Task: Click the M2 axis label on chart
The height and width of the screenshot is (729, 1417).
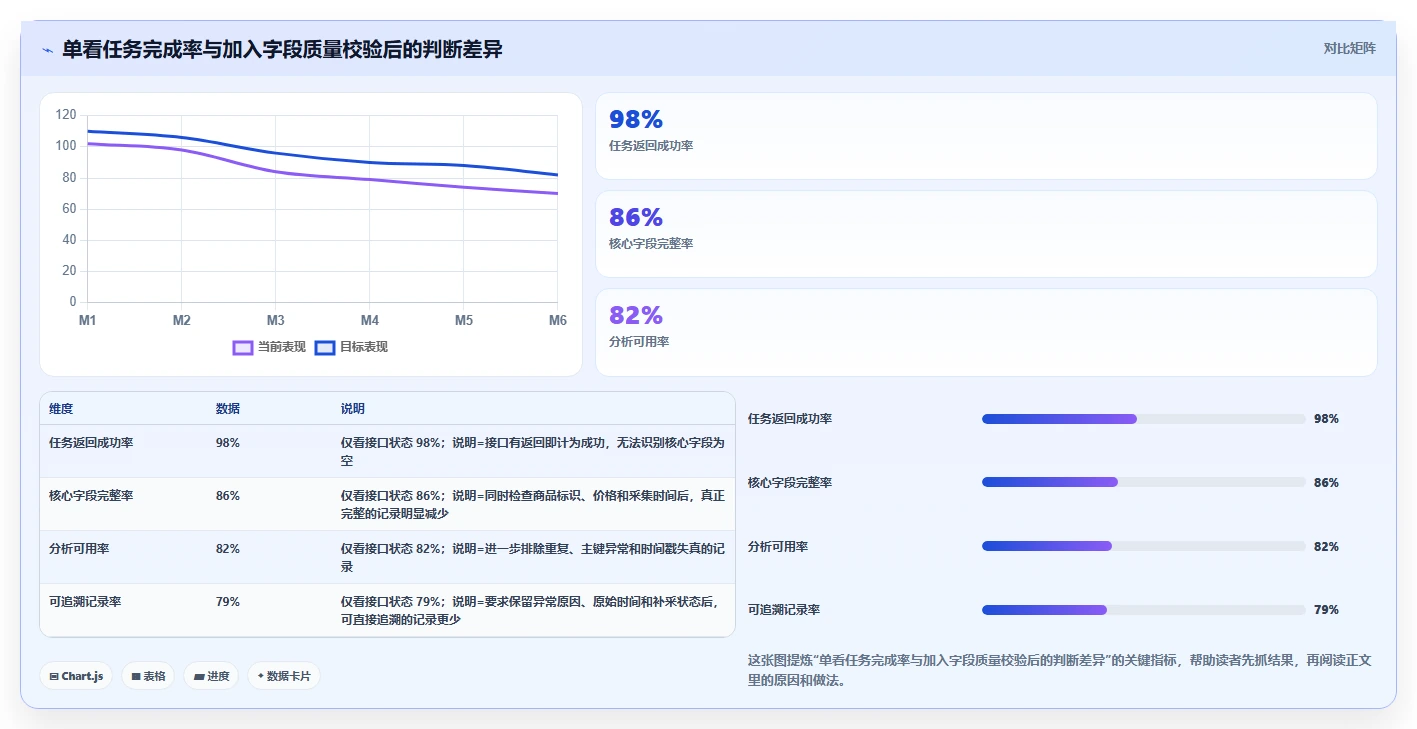Action: click(182, 320)
